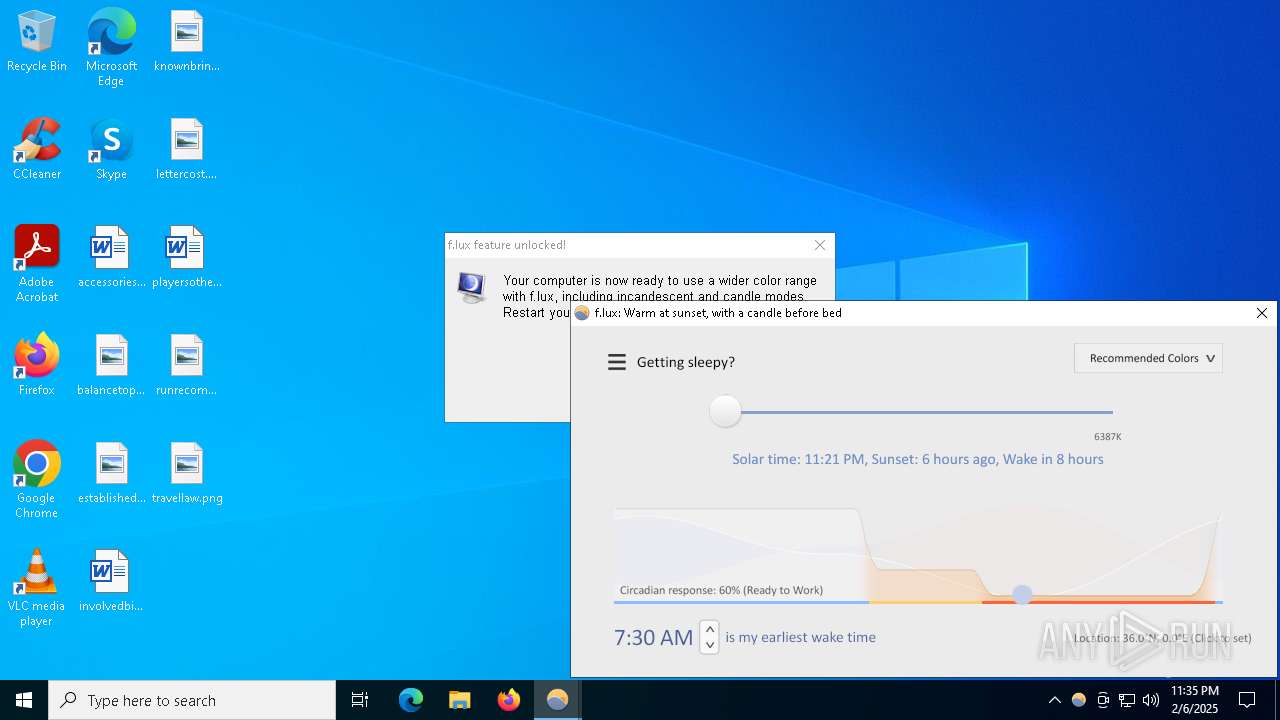Click the taskbar search box
This screenshot has height=720, width=1280.
[192, 700]
